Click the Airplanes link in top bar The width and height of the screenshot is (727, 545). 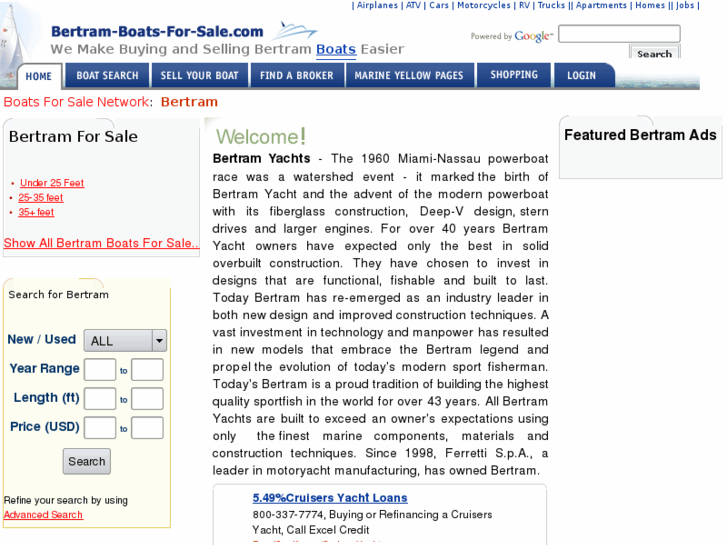pos(377,5)
